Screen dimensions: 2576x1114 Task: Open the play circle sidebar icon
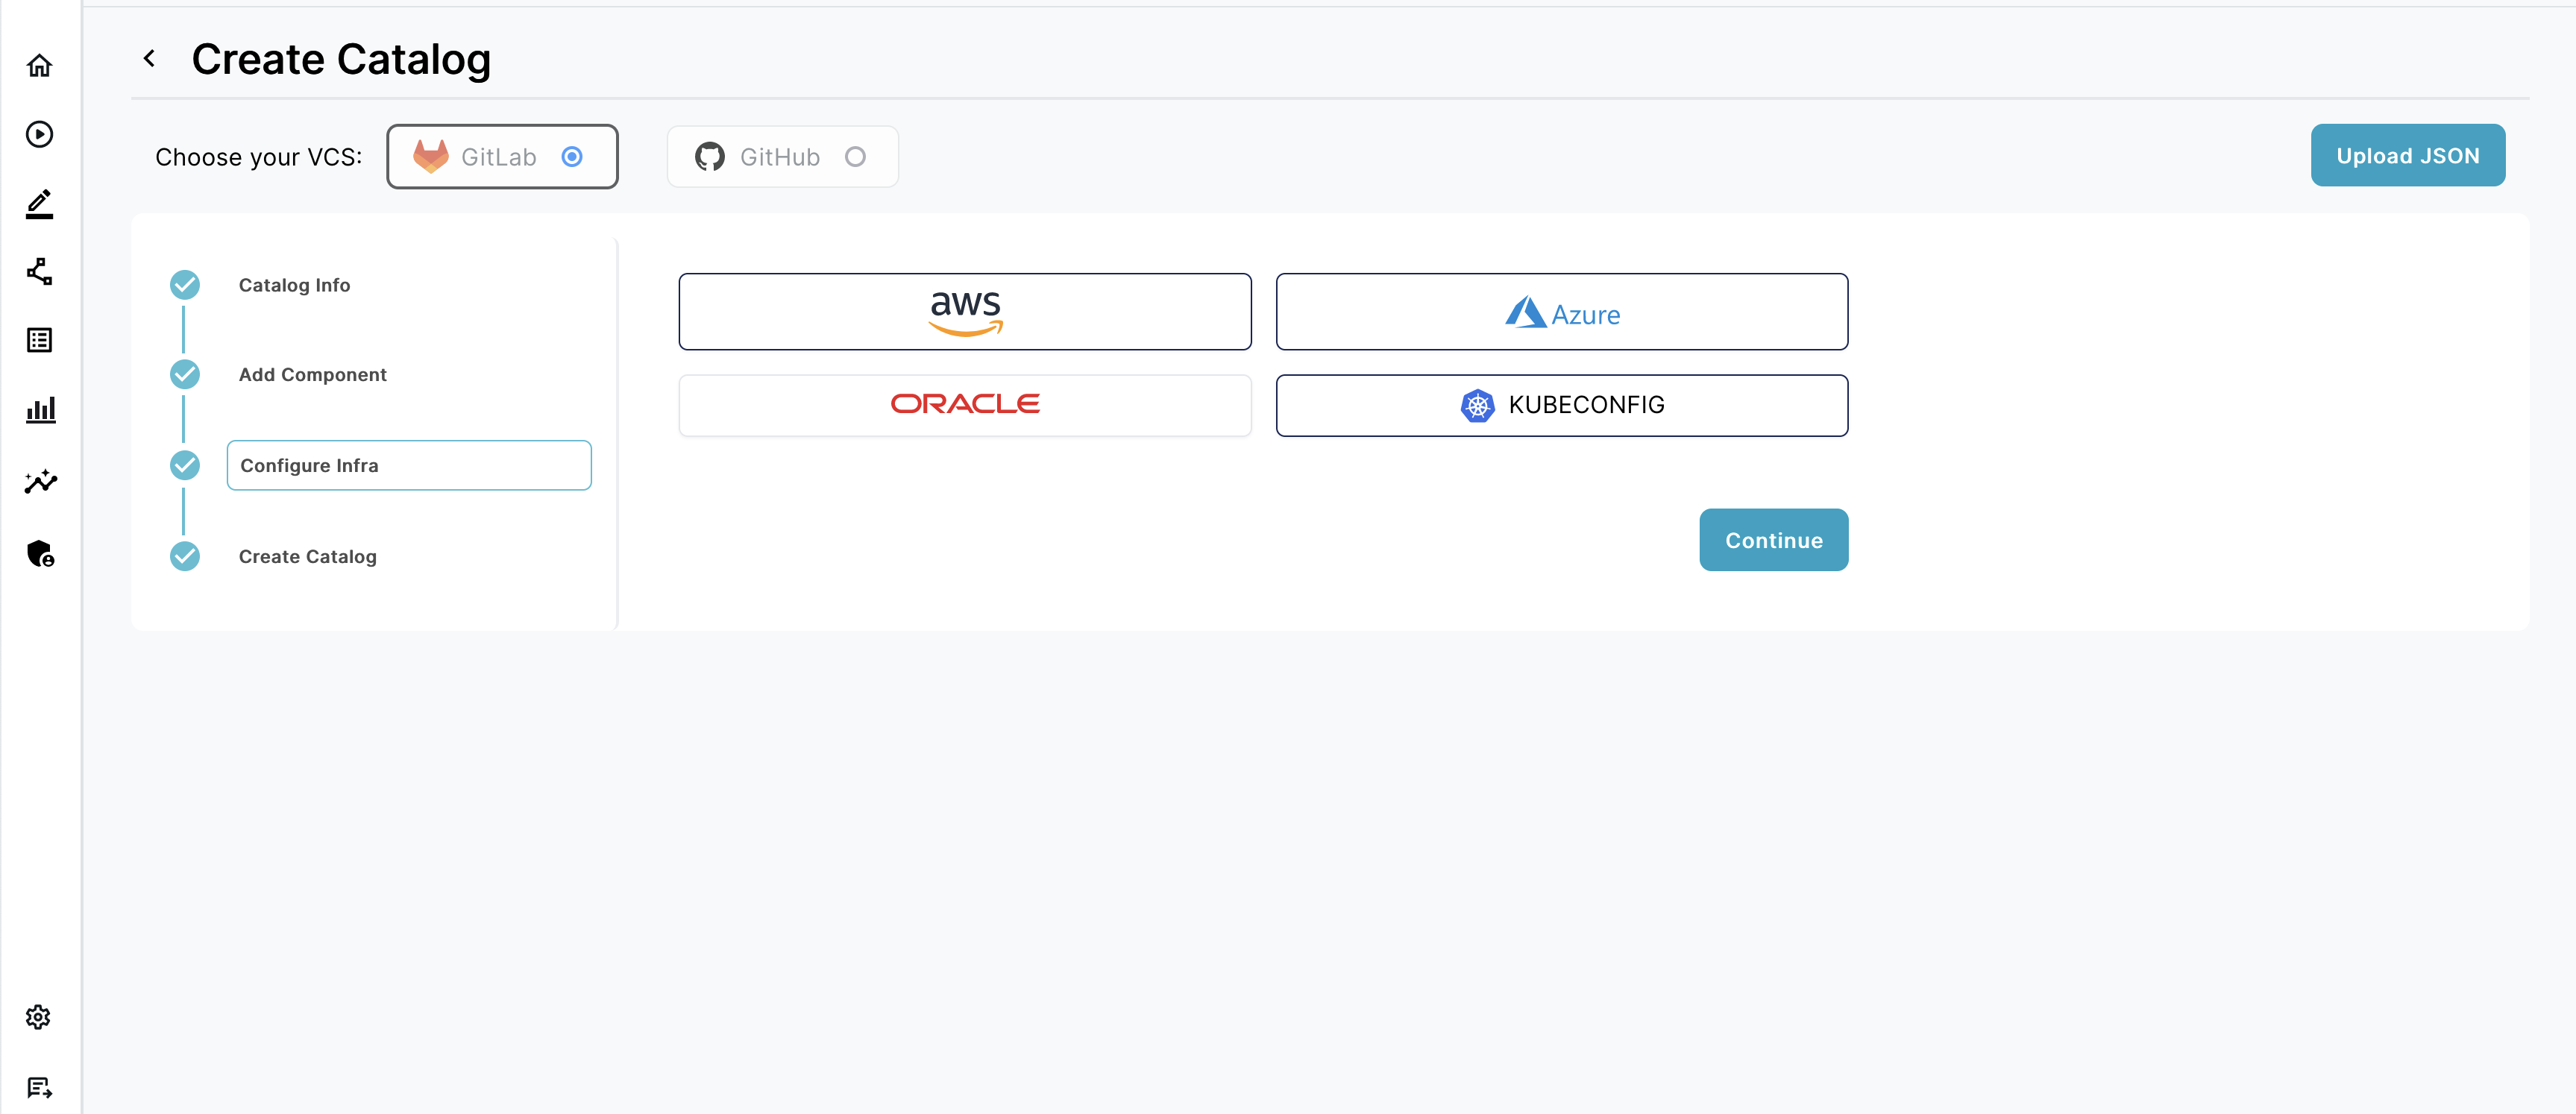point(39,134)
